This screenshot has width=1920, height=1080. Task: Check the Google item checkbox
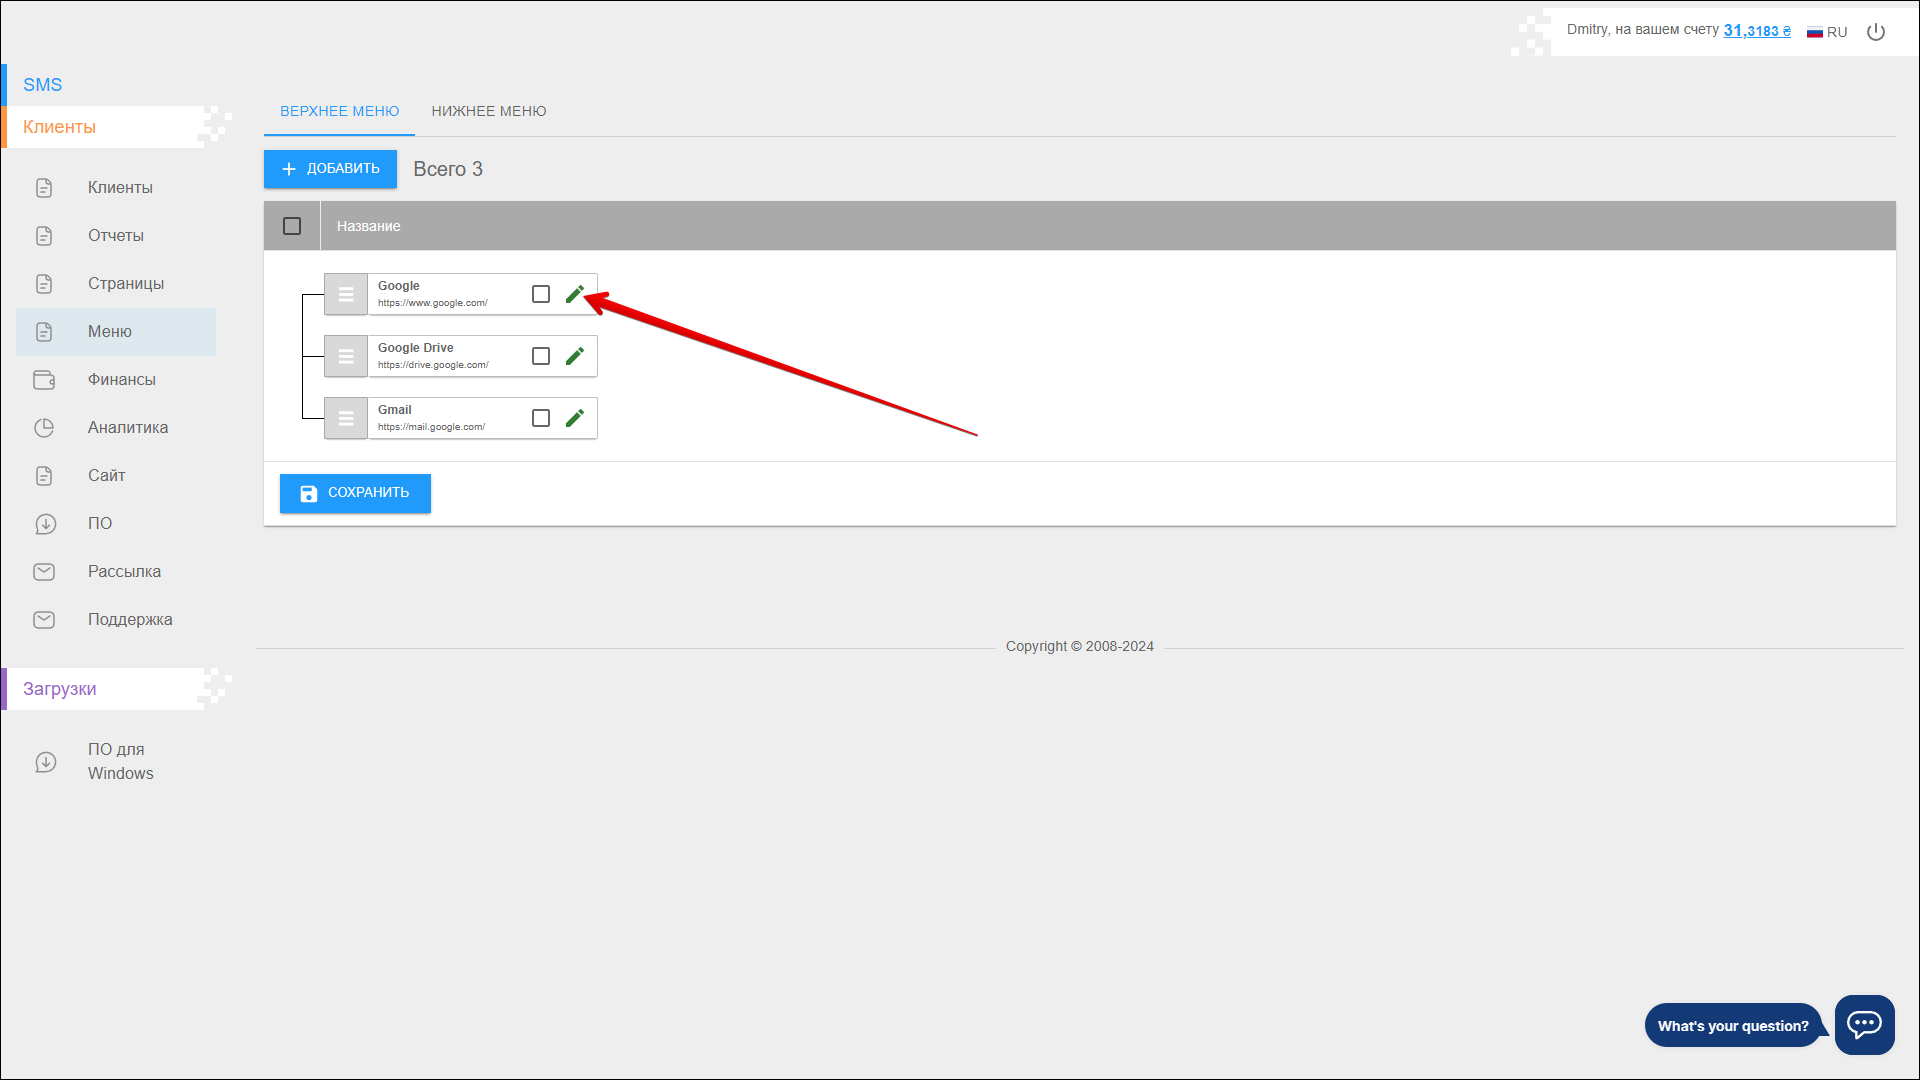pos(541,294)
